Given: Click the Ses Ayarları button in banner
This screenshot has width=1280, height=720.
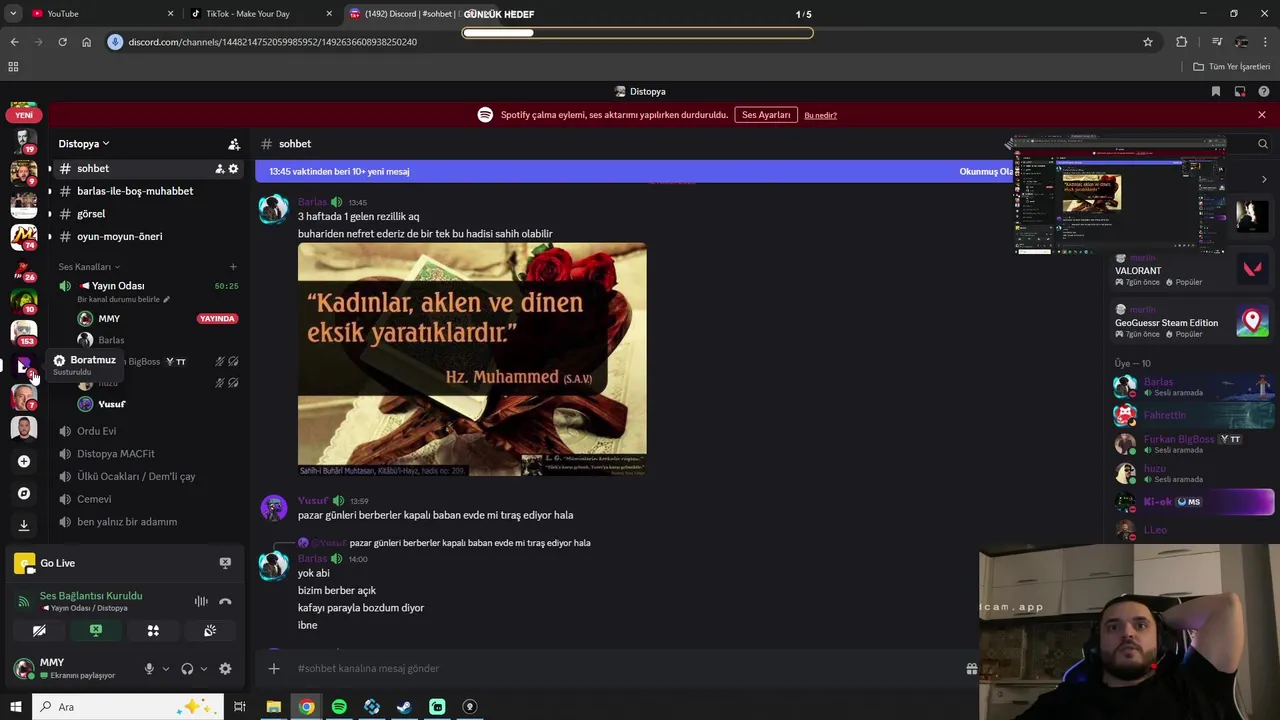Looking at the screenshot, I should click(766, 115).
